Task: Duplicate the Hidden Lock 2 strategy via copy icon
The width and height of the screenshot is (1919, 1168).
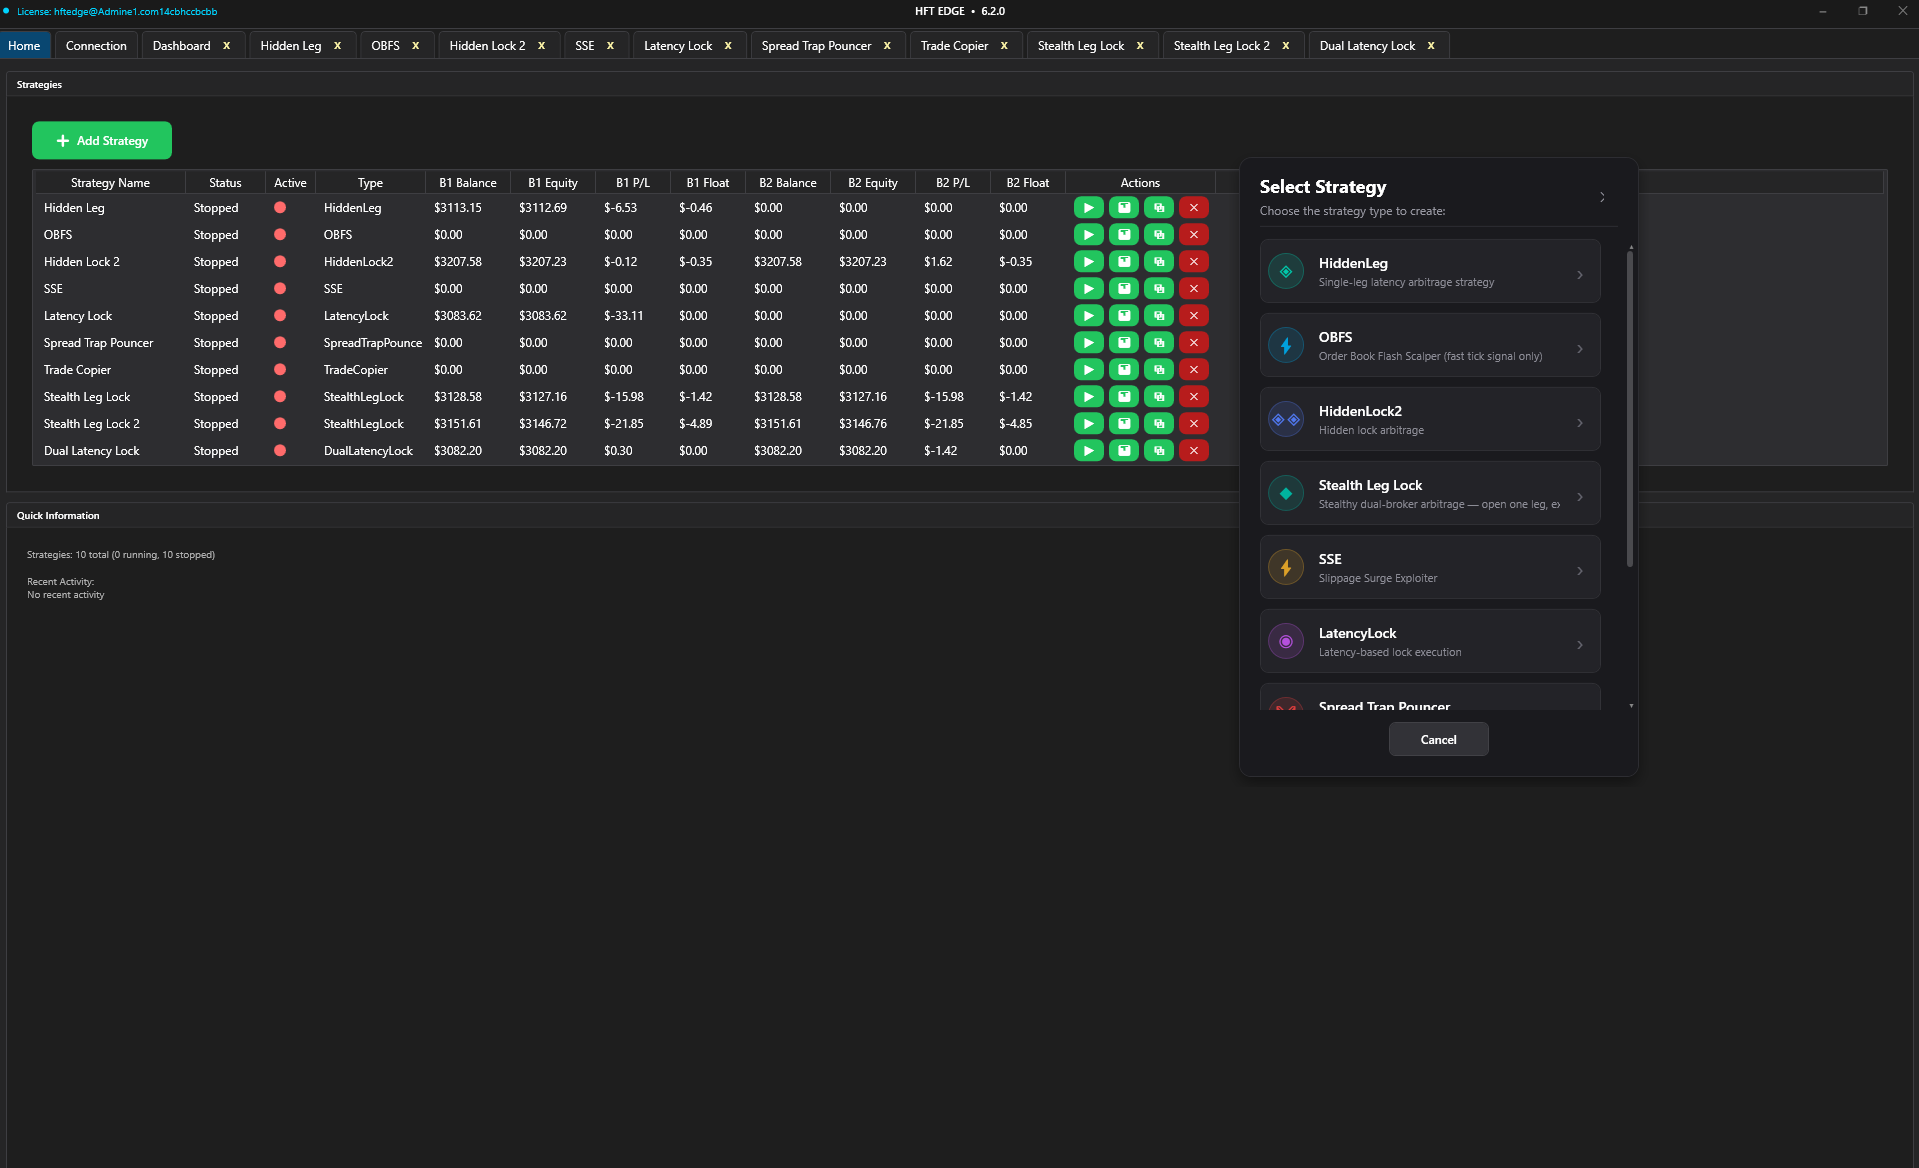Action: (x=1159, y=262)
